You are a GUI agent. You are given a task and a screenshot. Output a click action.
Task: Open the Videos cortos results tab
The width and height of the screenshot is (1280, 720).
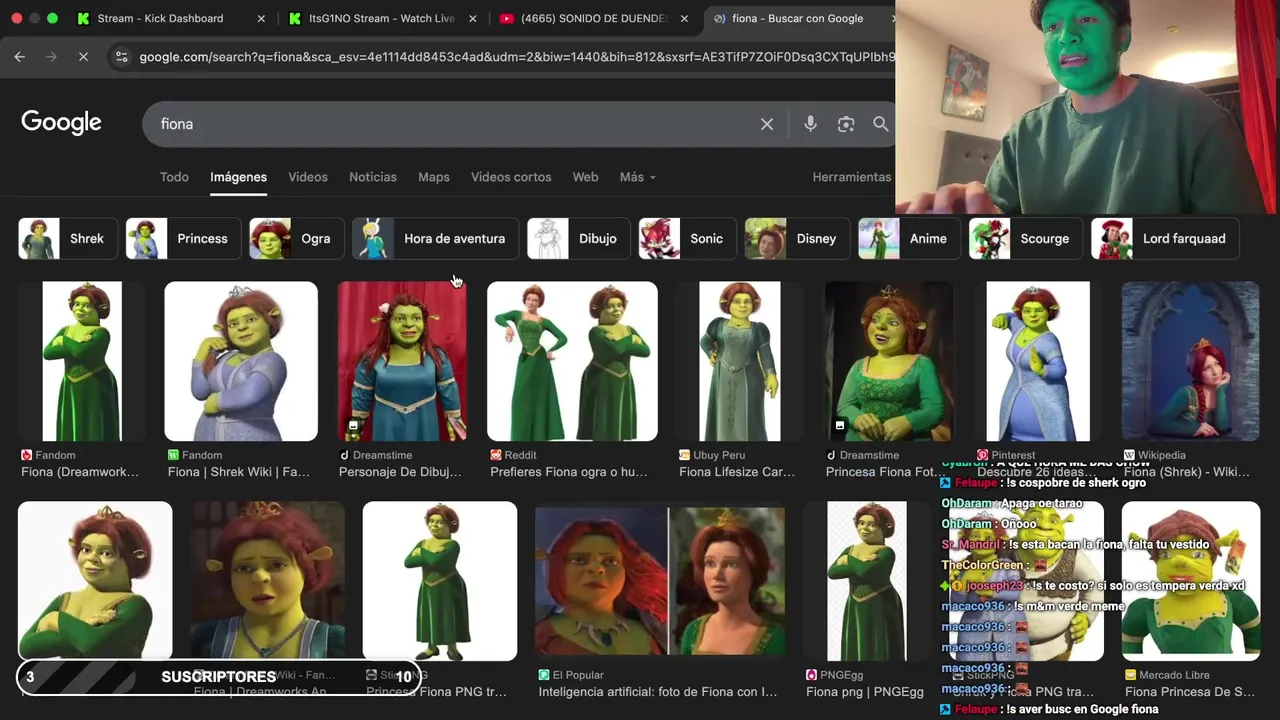[511, 177]
